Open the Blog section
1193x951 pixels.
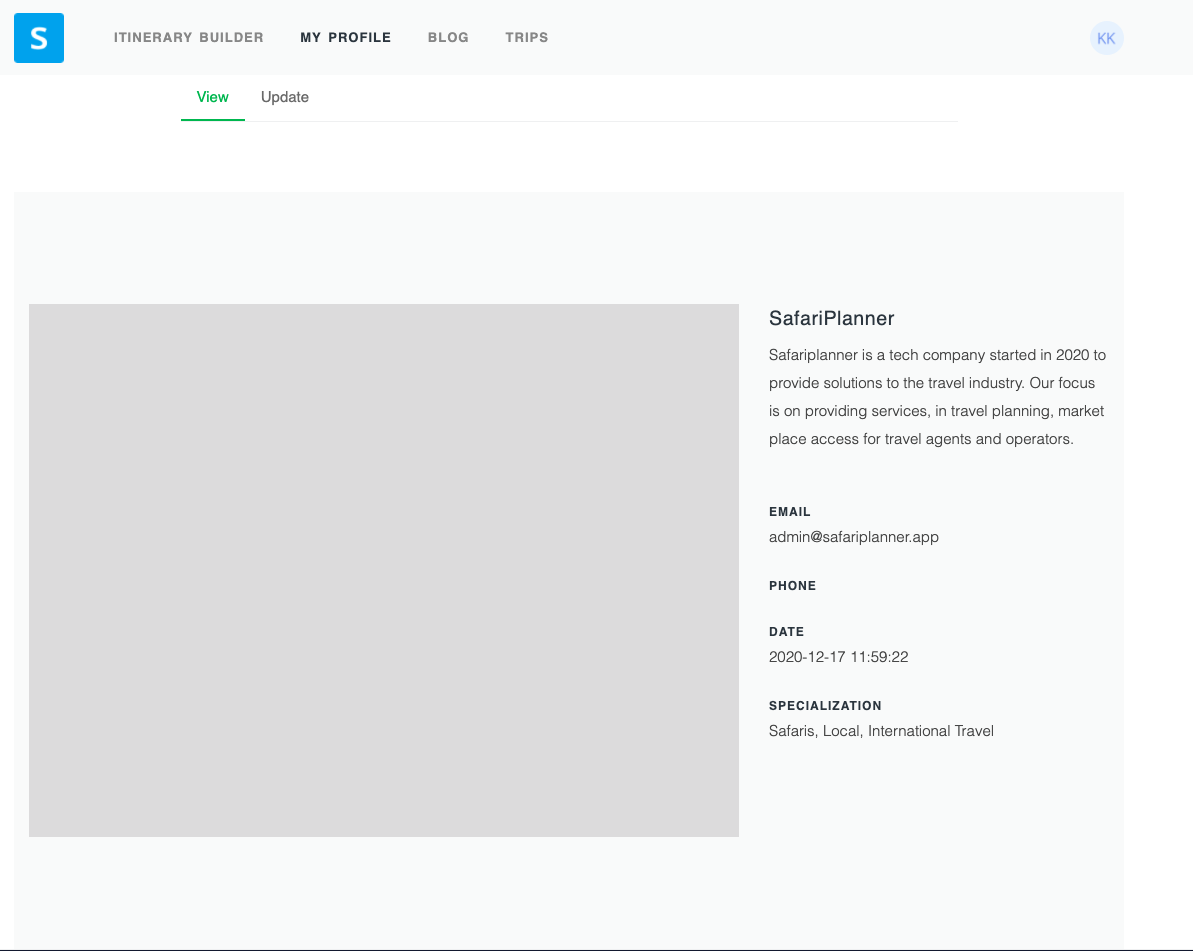448,37
